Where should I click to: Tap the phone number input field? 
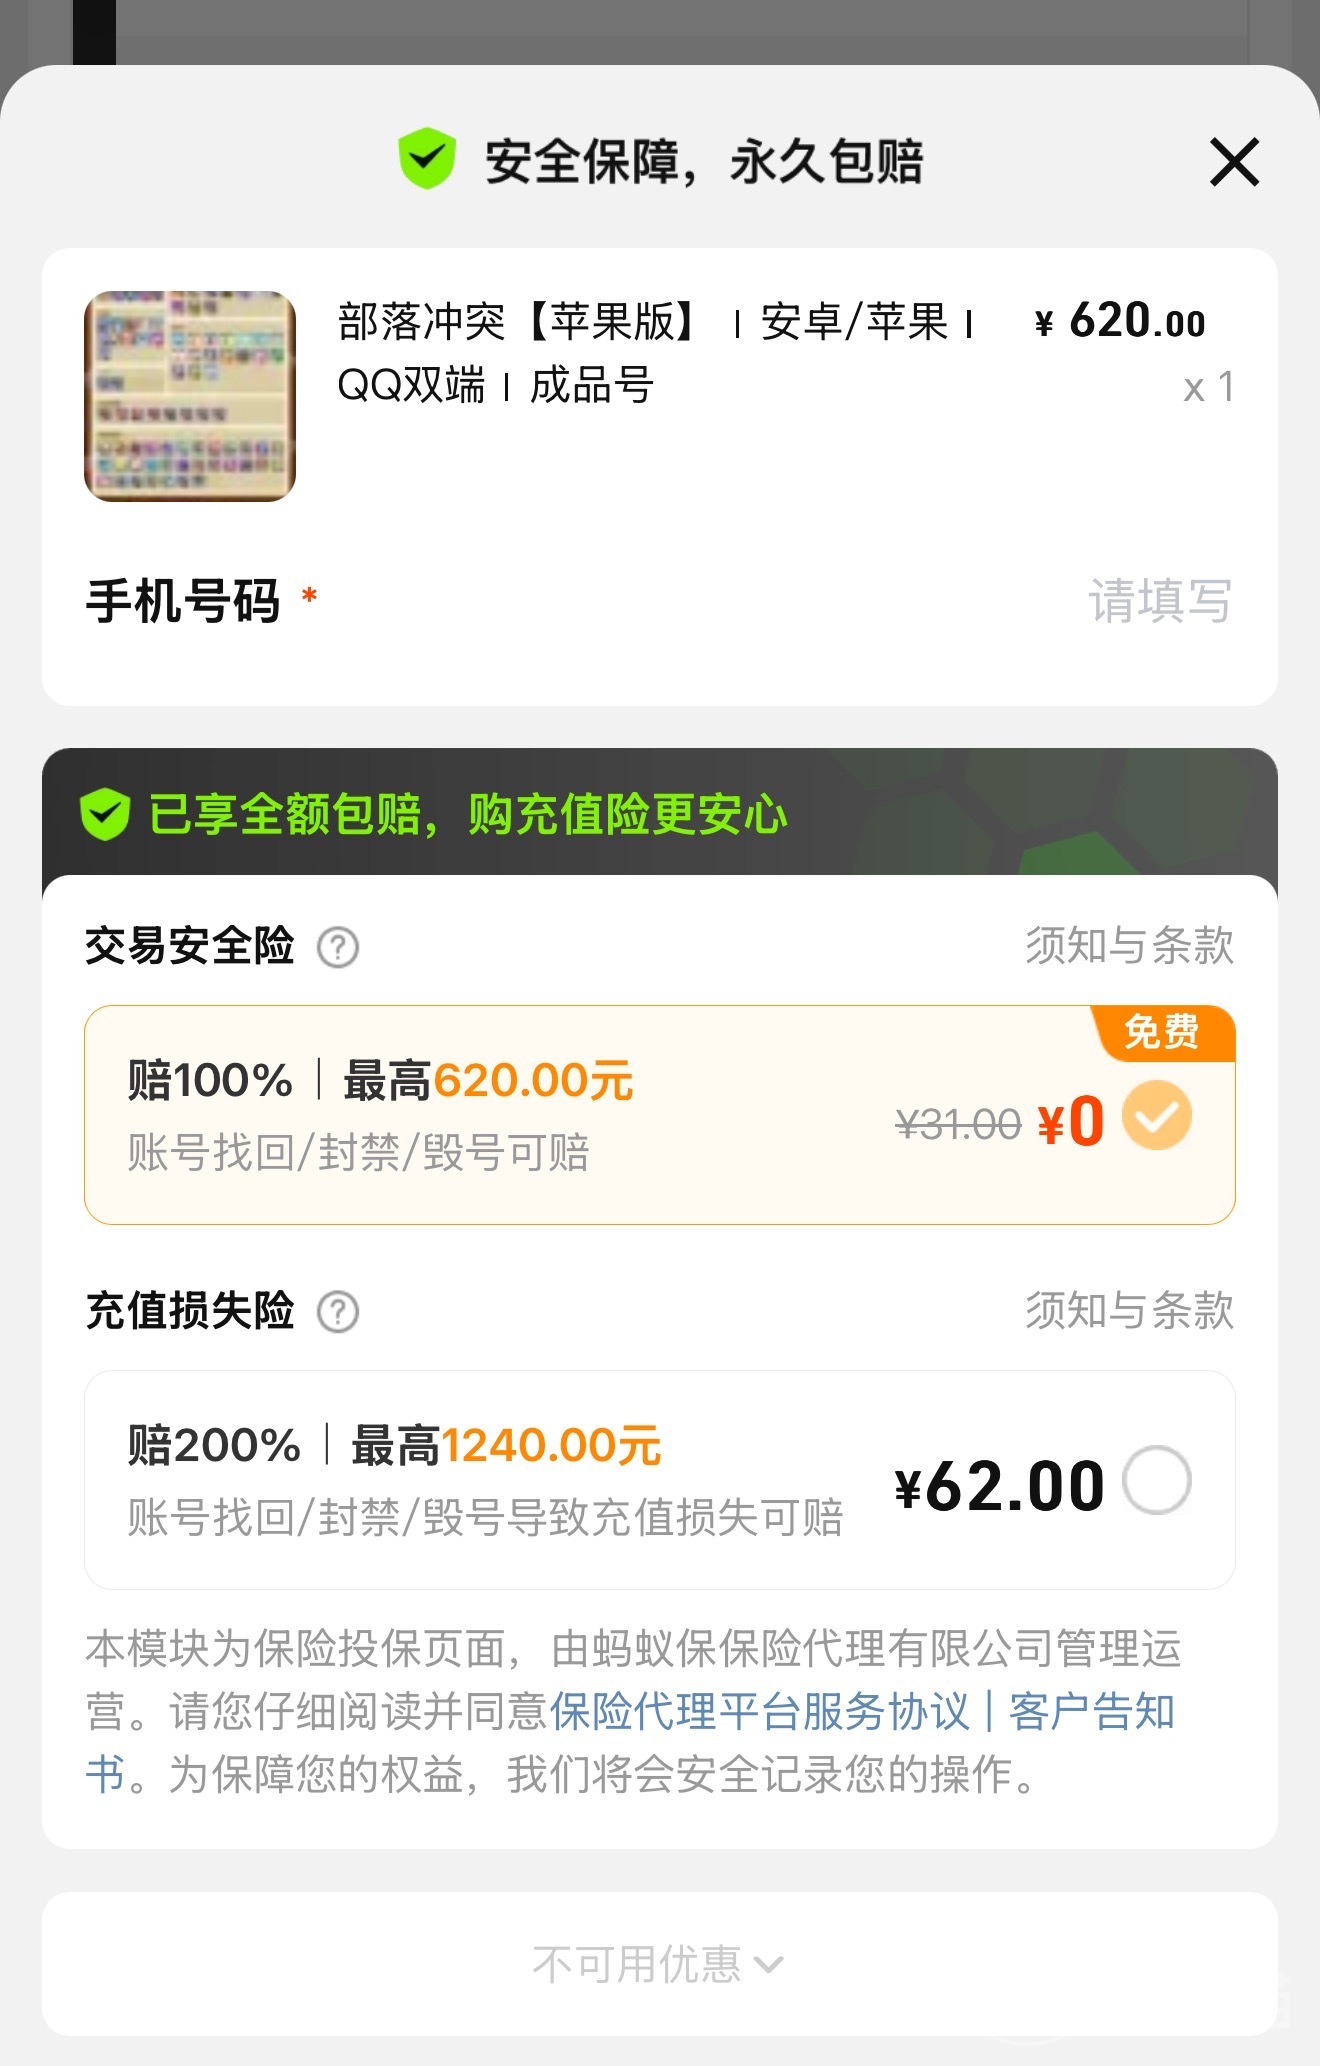(x=1158, y=601)
